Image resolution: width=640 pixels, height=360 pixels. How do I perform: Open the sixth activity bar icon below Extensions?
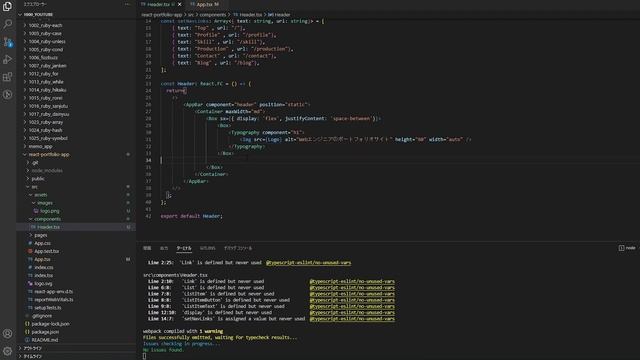[7, 95]
